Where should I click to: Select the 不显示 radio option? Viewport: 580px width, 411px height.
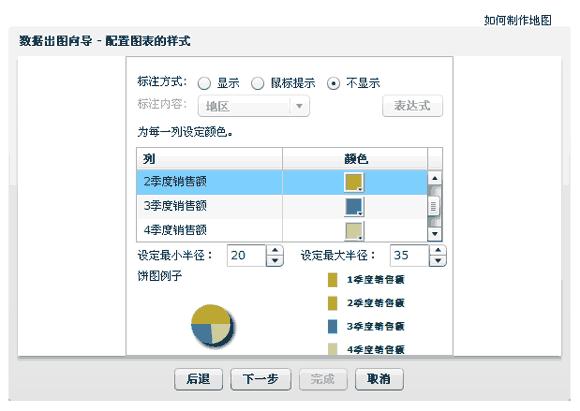click(x=333, y=84)
